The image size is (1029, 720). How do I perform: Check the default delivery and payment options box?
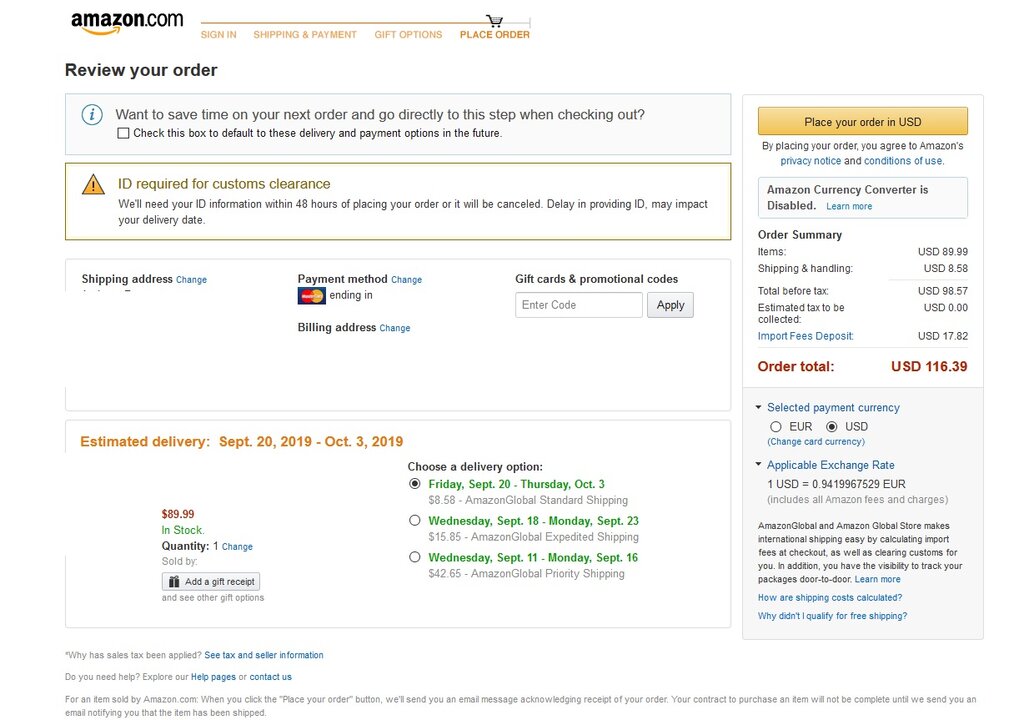click(123, 133)
